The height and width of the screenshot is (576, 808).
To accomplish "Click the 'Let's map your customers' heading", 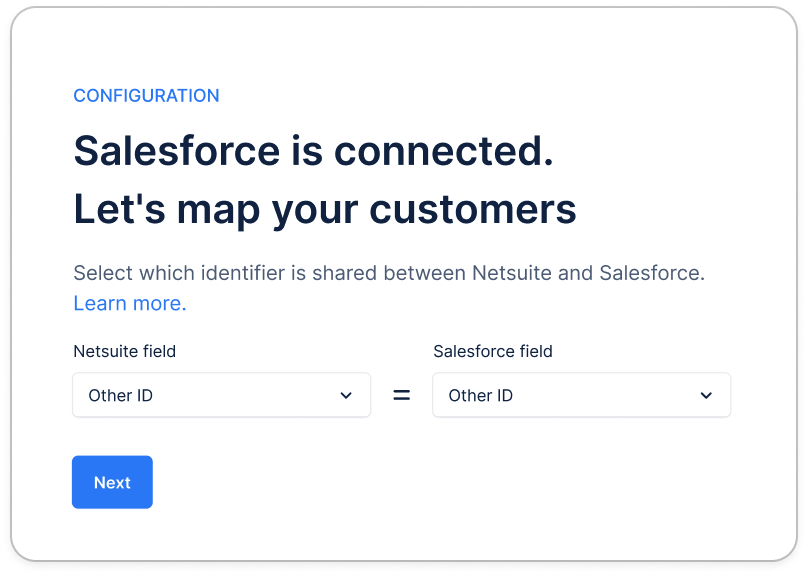I will click(x=325, y=209).
